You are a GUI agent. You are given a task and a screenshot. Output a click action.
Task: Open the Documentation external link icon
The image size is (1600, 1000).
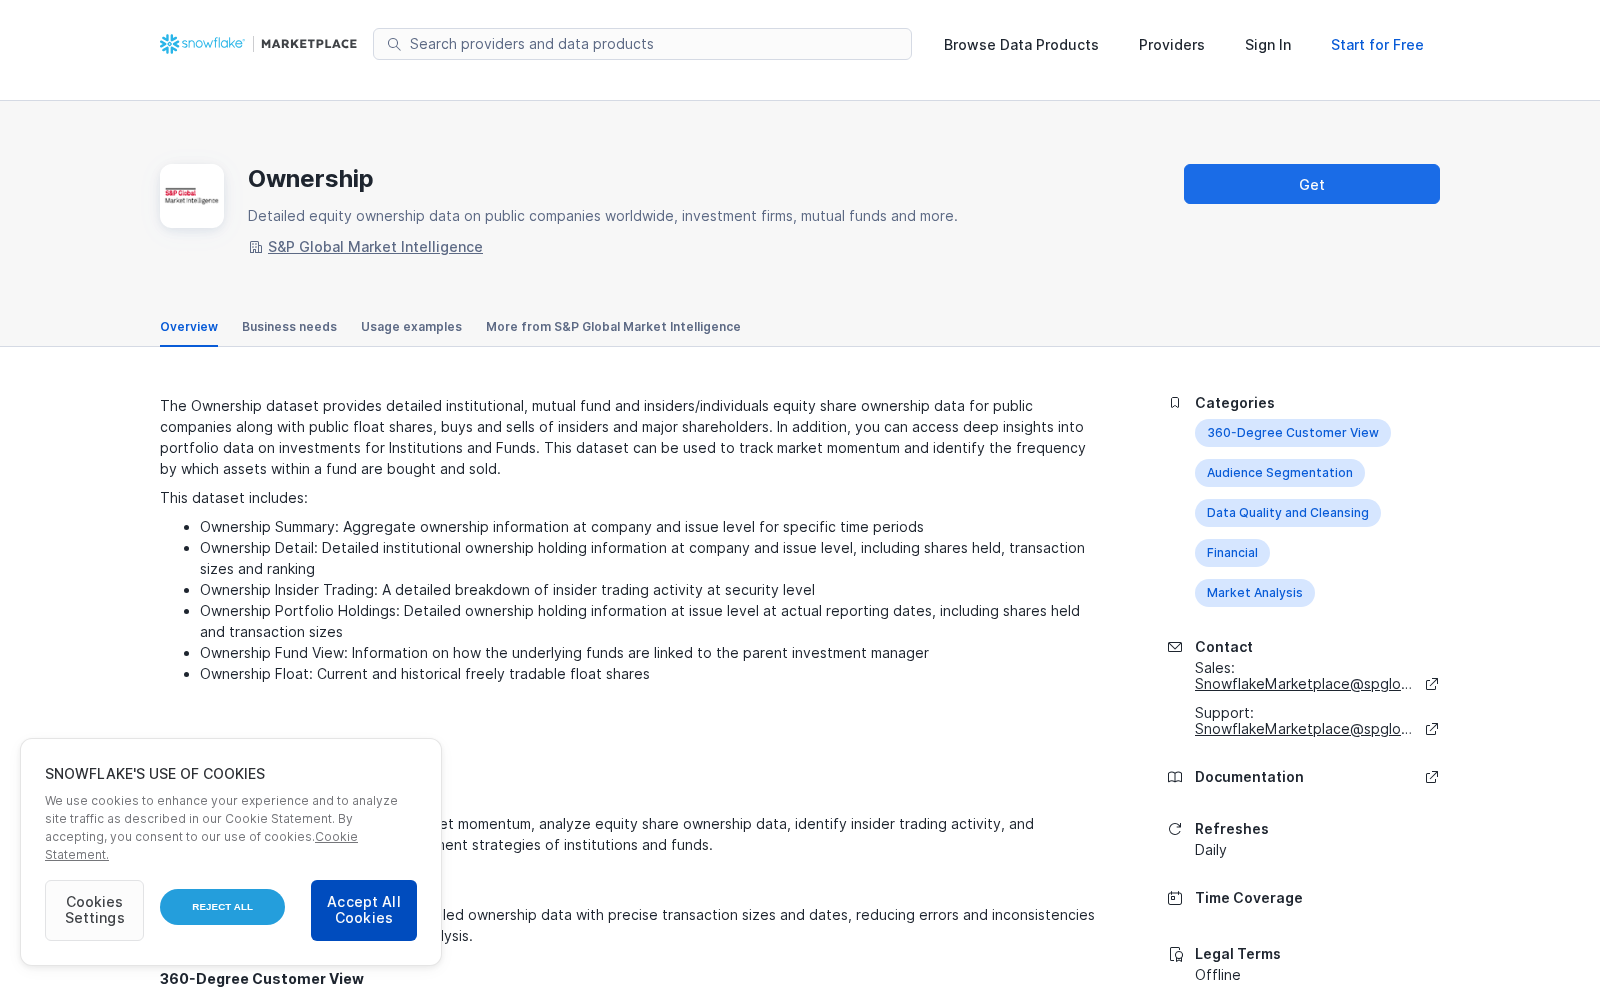1432,777
